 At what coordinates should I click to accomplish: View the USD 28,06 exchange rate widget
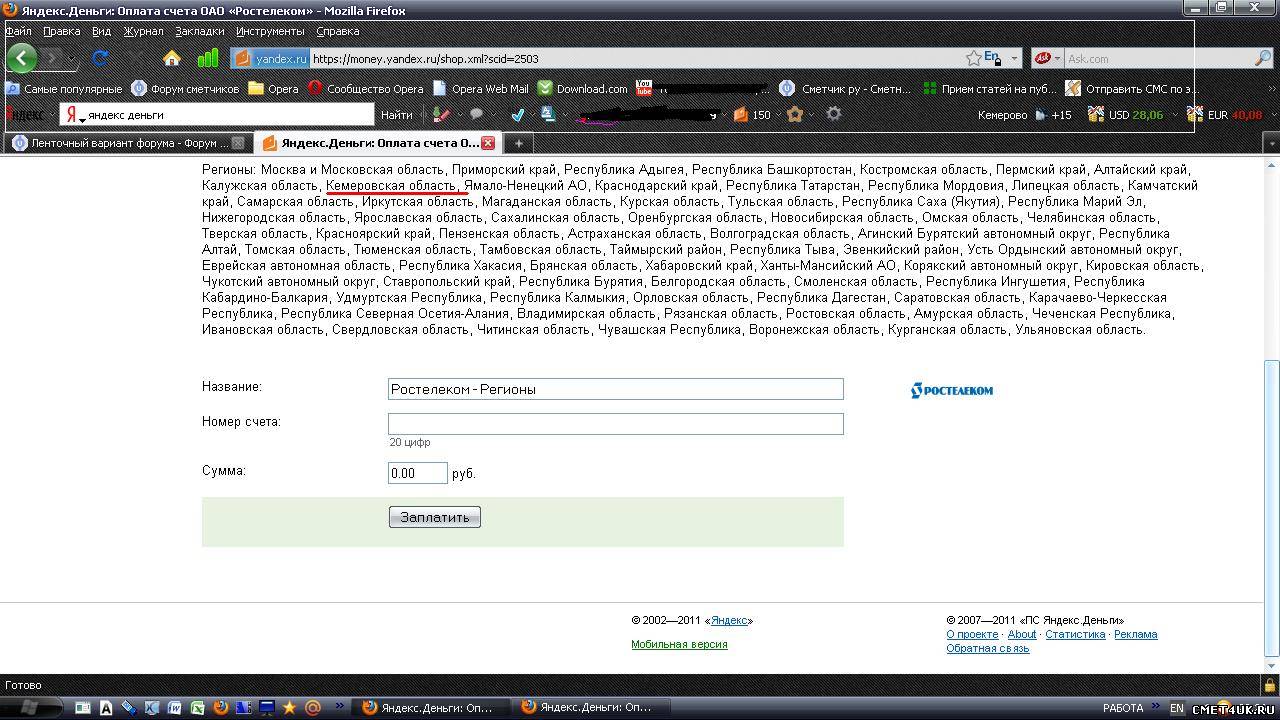click(x=1126, y=115)
